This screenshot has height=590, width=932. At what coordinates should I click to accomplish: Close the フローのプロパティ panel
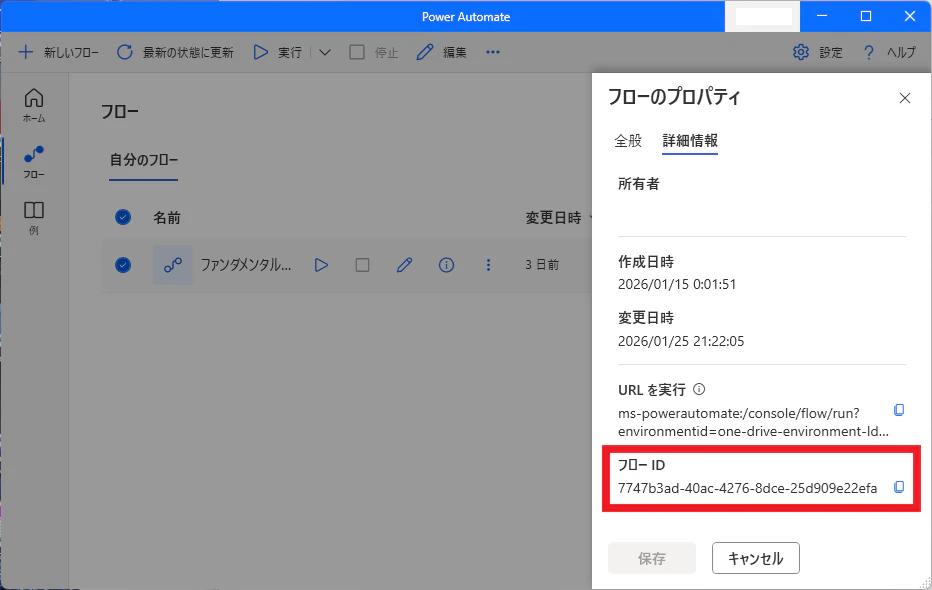pos(905,98)
